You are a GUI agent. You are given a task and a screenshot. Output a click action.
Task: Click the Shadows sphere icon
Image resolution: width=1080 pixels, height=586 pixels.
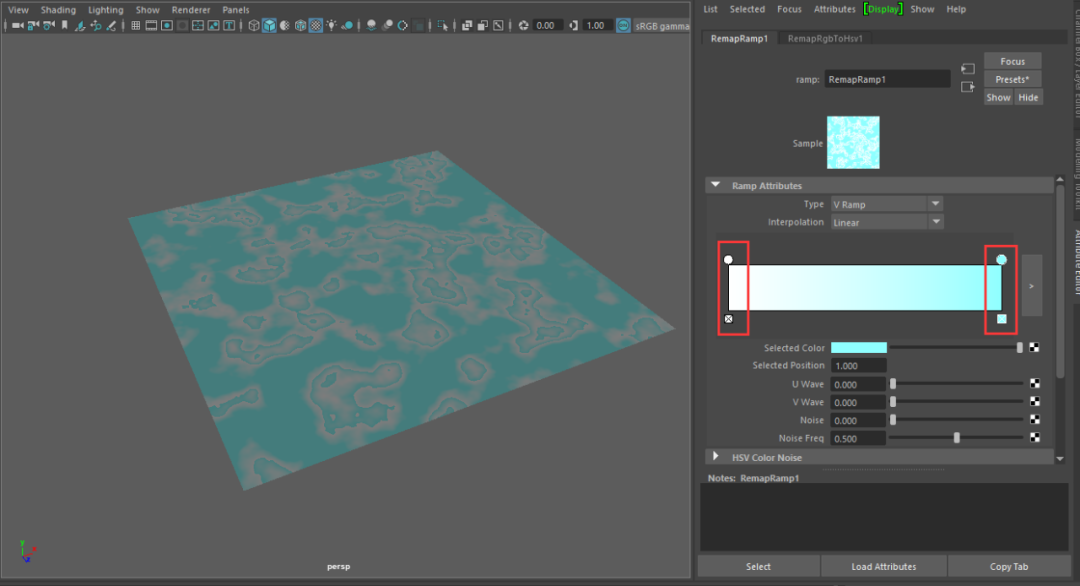347,25
